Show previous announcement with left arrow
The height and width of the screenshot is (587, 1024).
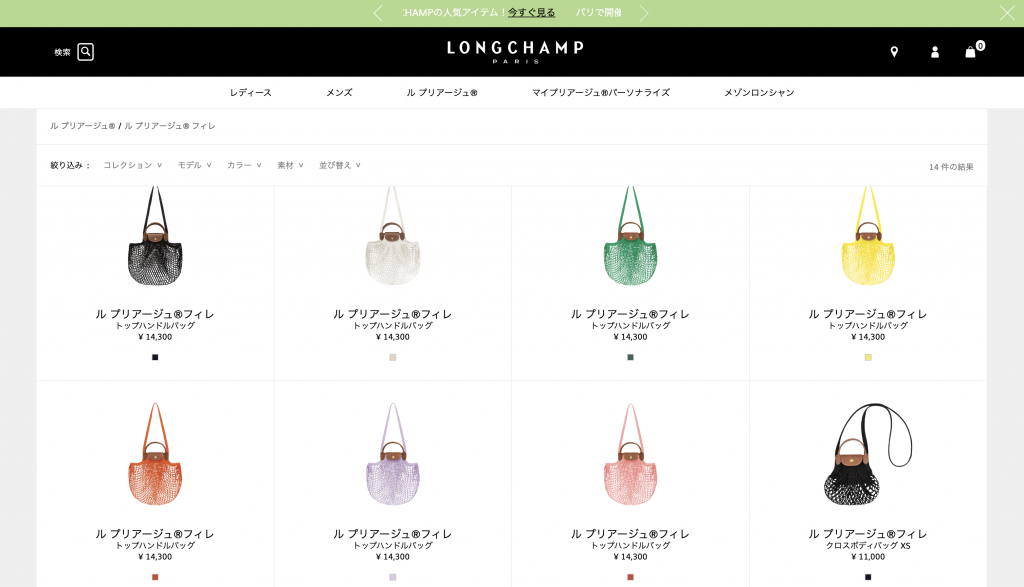377,13
